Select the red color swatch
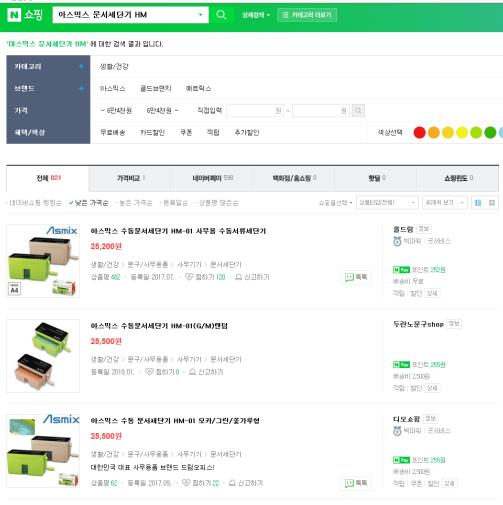This screenshot has width=503, height=505. click(419, 132)
